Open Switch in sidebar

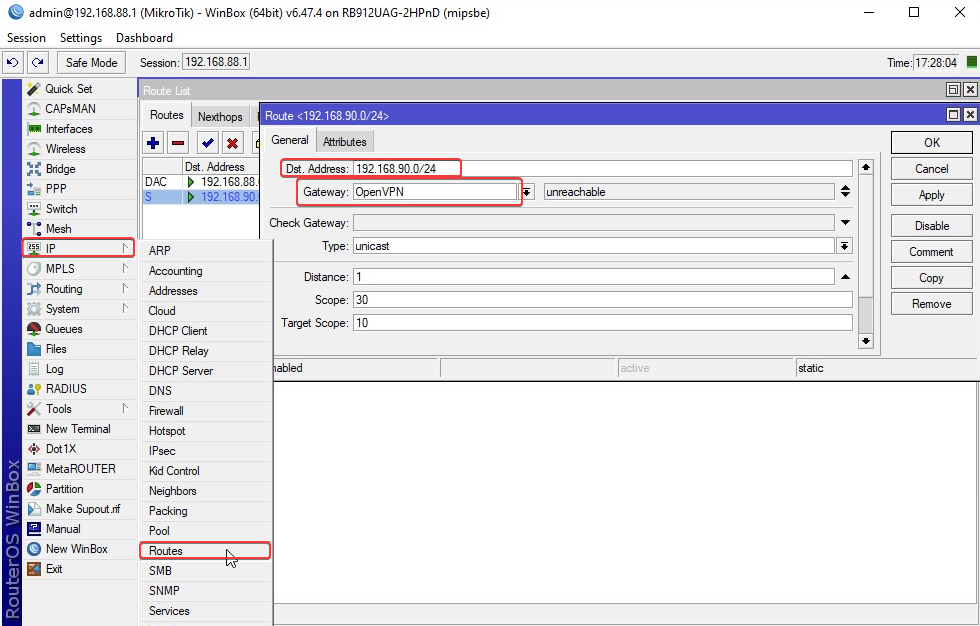click(x=79, y=209)
